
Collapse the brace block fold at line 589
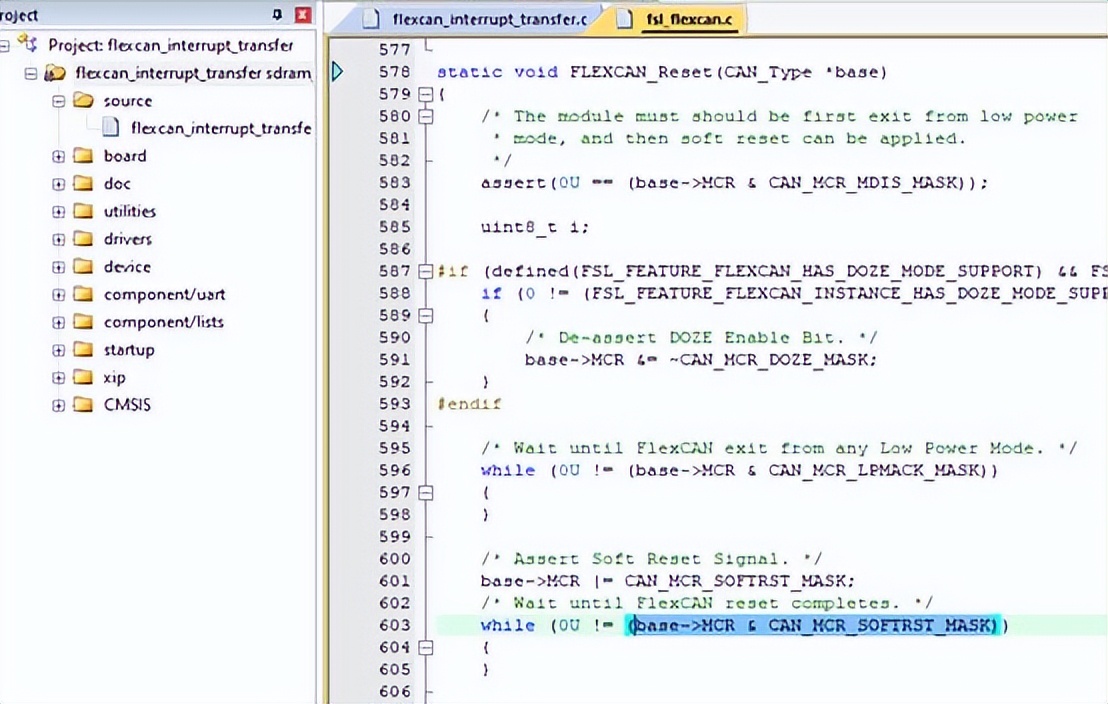(425, 315)
